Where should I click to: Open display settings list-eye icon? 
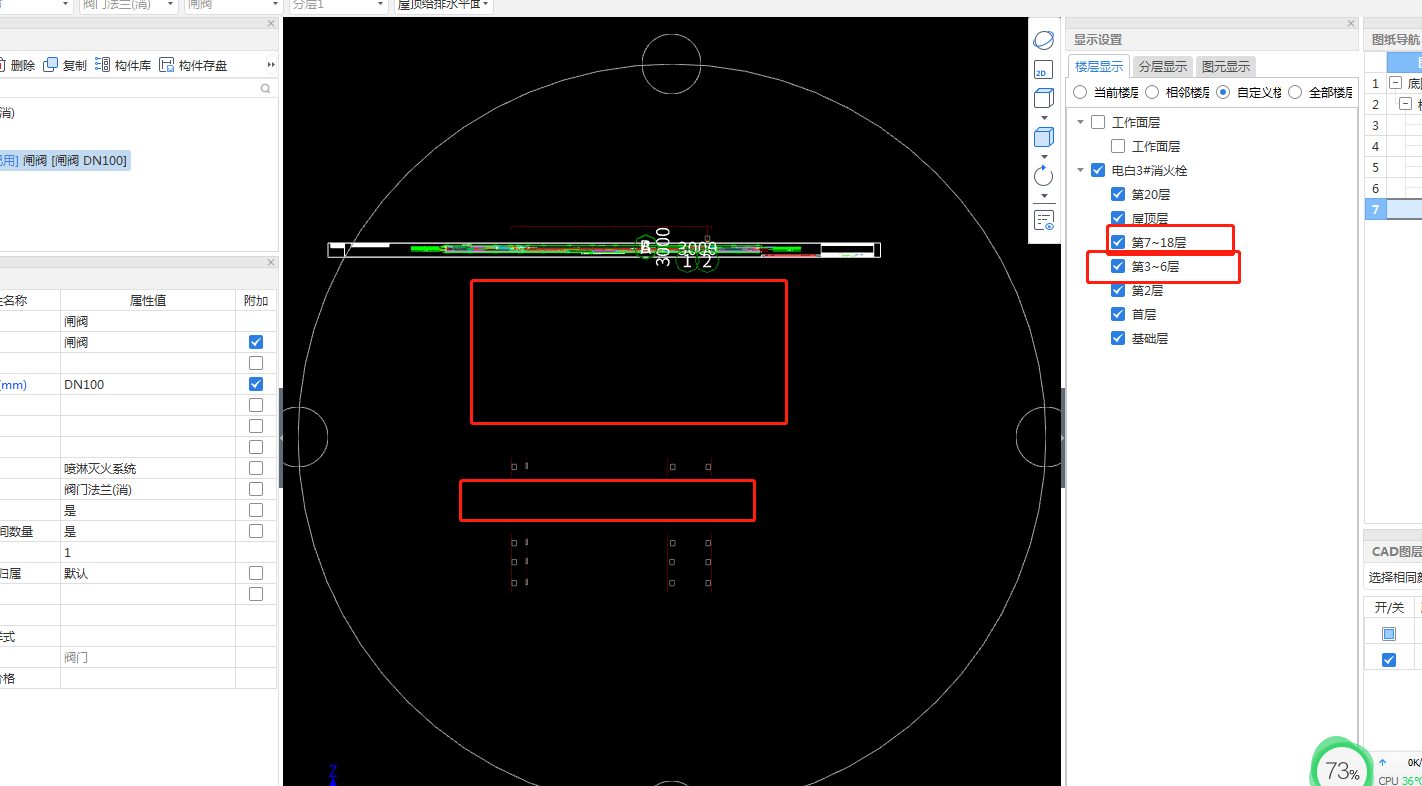click(1043, 220)
